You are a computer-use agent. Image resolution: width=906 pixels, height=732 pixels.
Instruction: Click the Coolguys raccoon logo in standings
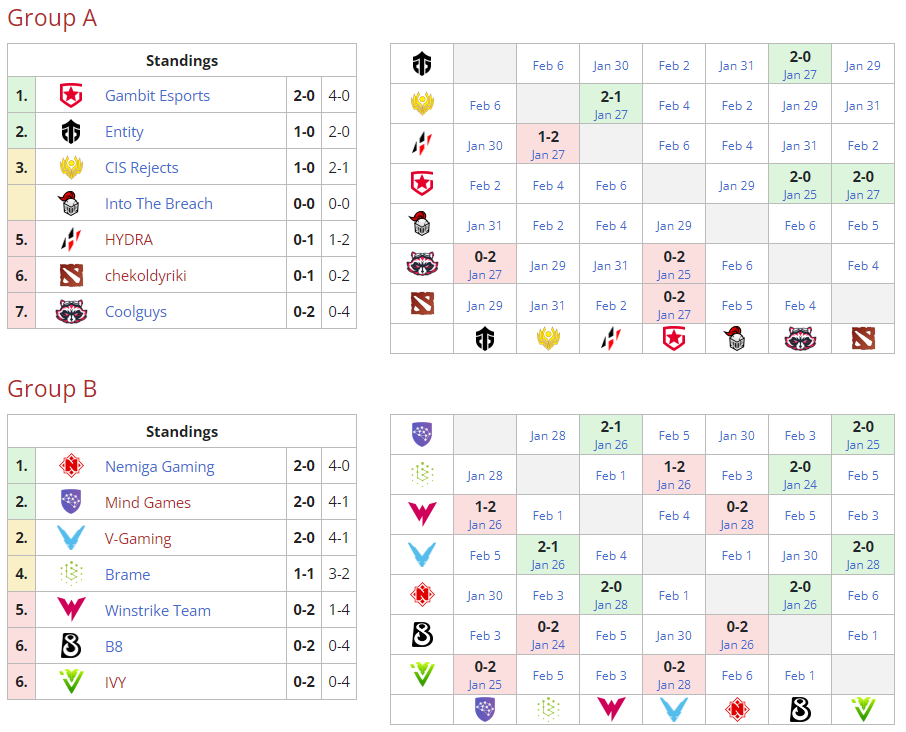(71, 311)
